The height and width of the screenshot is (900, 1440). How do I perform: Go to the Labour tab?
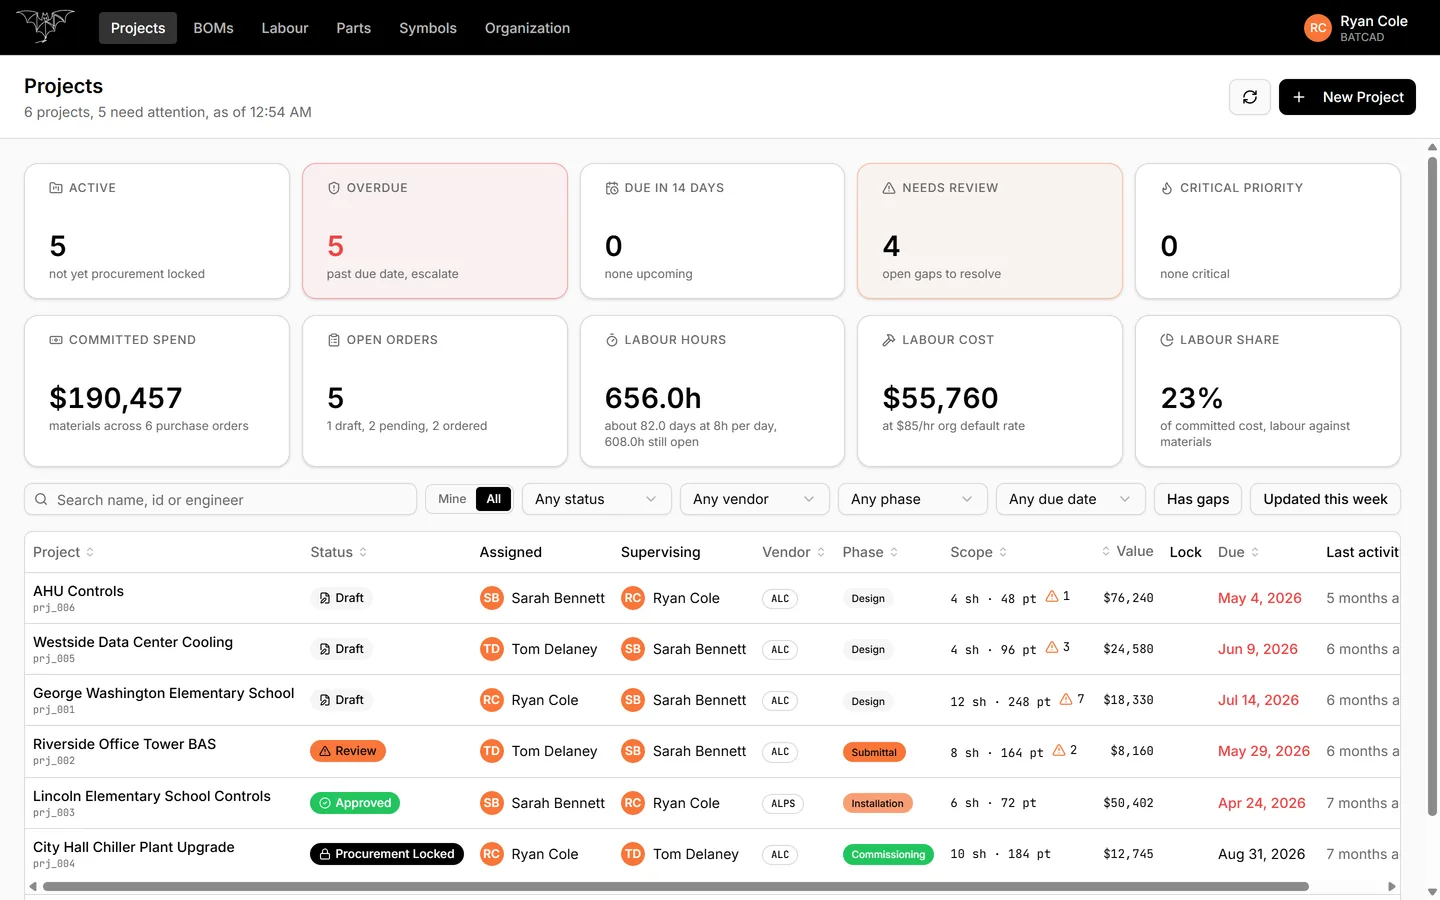pyautogui.click(x=285, y=28)
